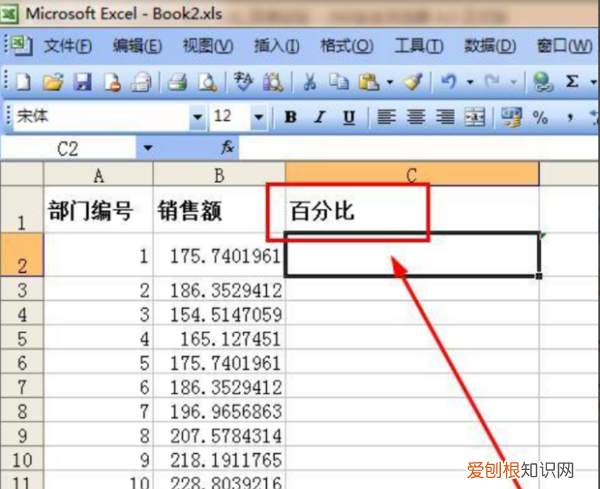Screen dimensions: 600x489
Task: Click the Excel icon in the title bar
Action: 9,14
